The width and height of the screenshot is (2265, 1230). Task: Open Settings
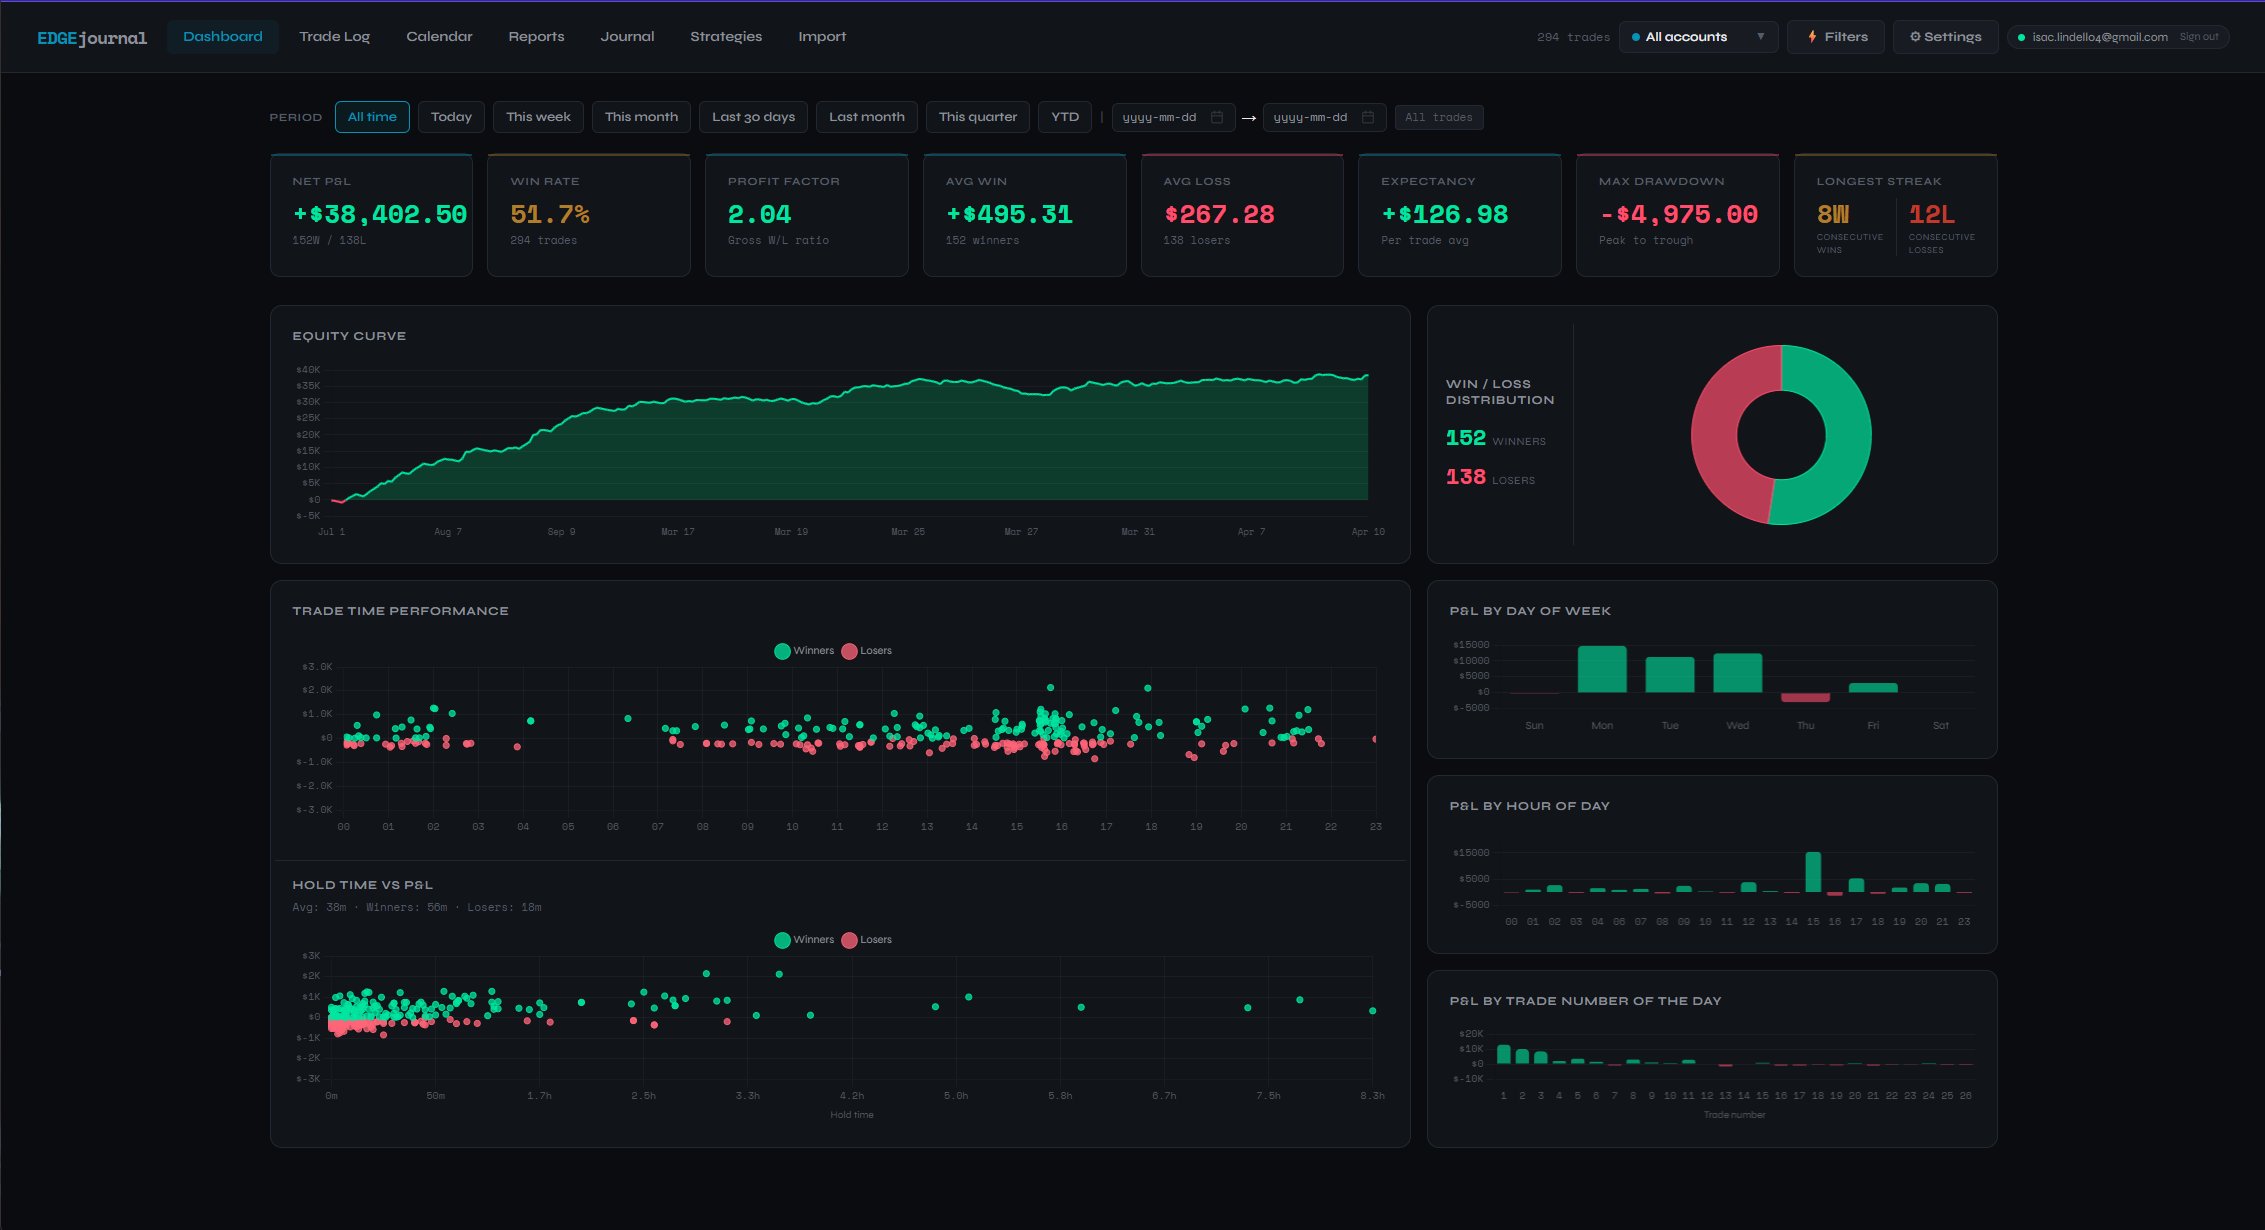tap(1945, 37)
